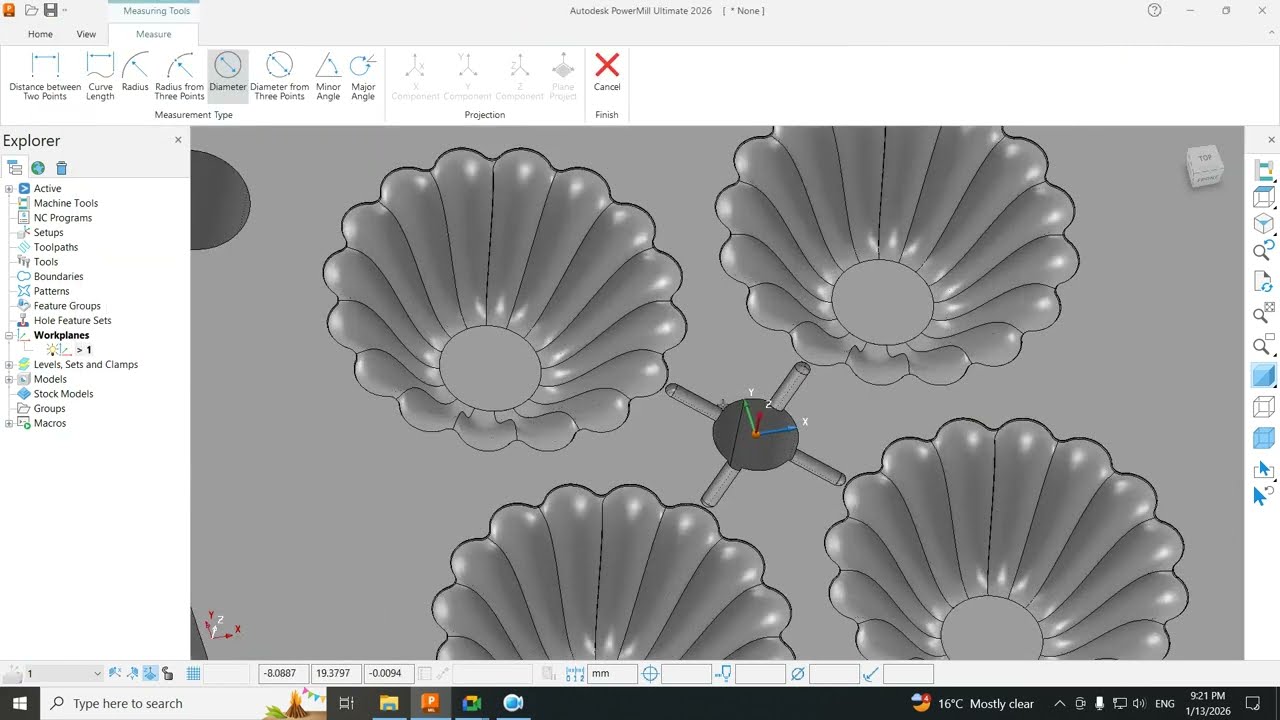Expand the Active tree node
The image size is (1280, 720).
click(9, 188)
